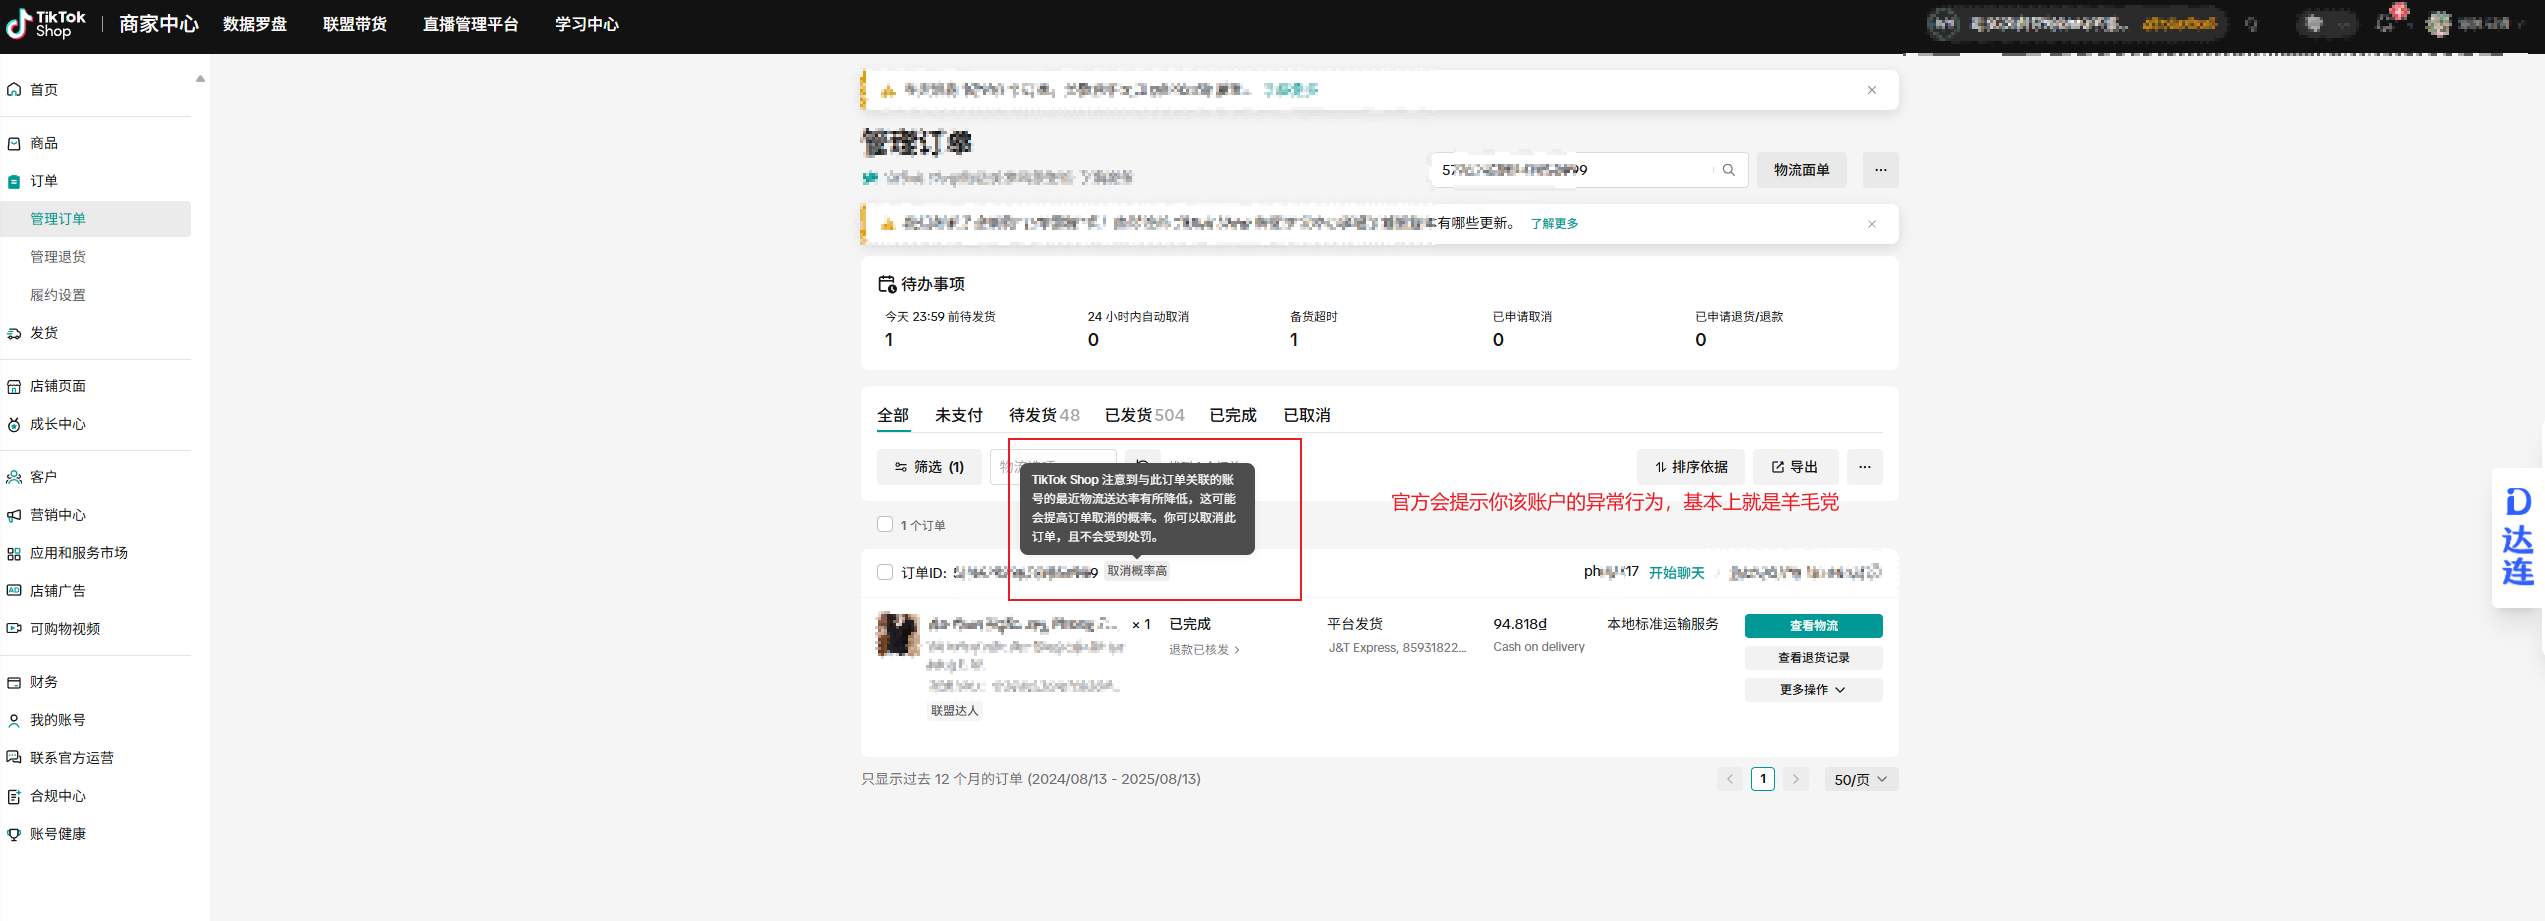Click the 物流面单 button

pyautogui.click(x=1802, y=170)
